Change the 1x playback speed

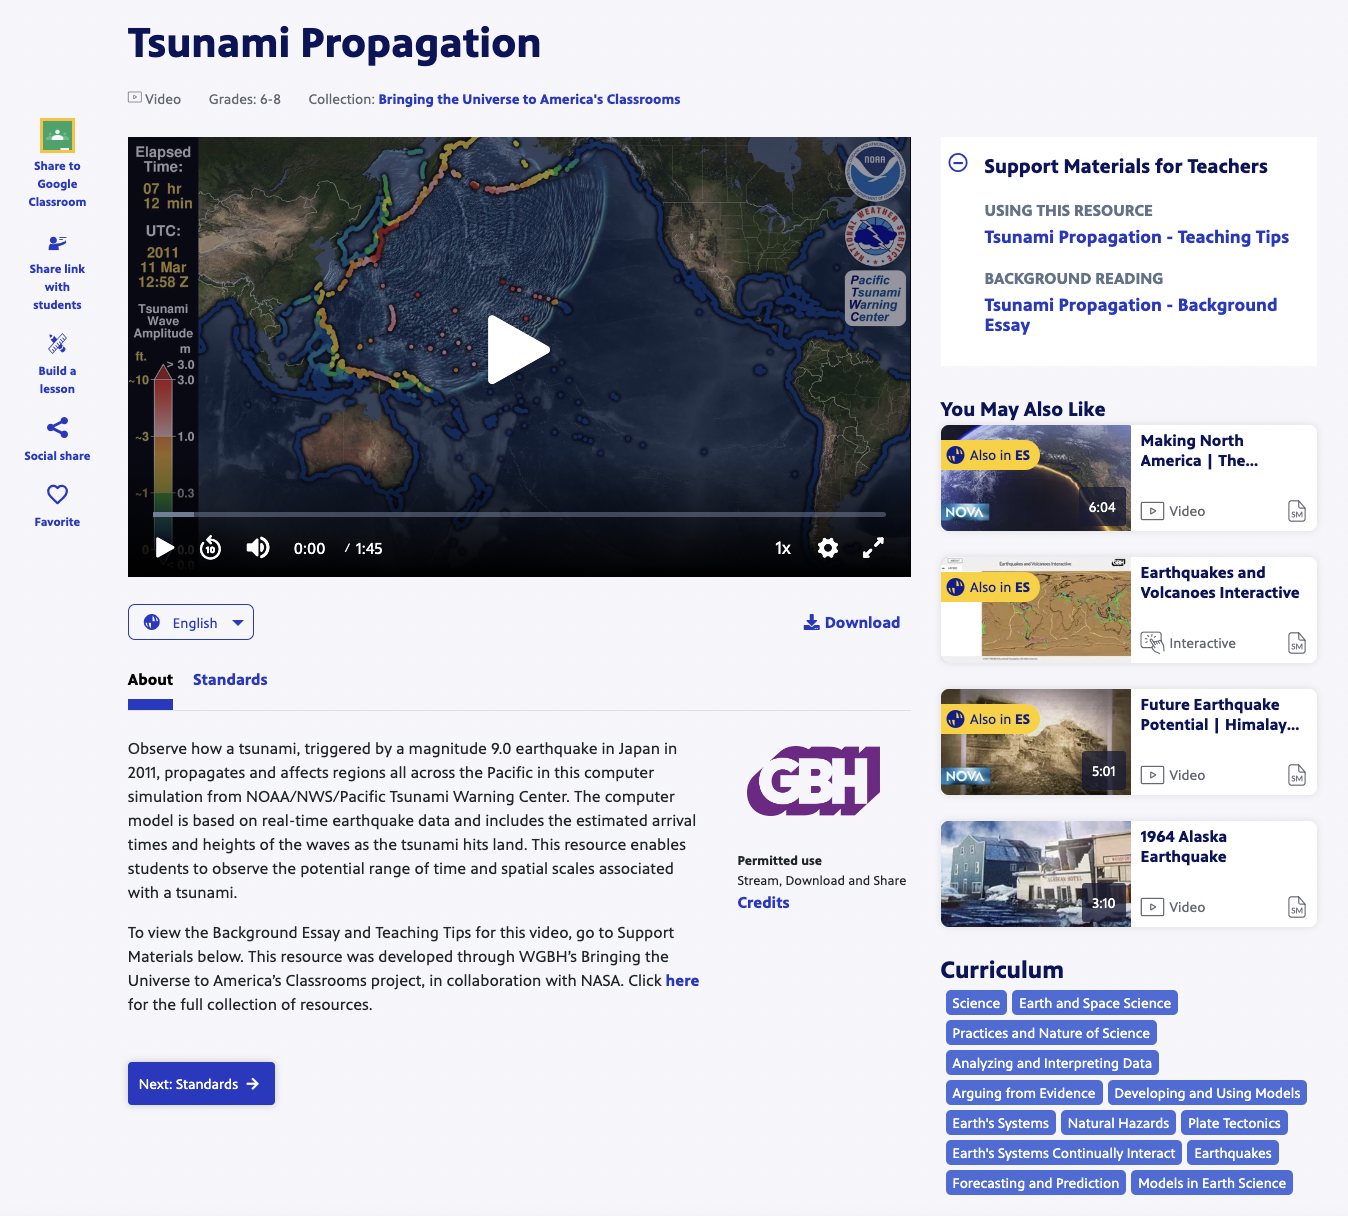point(782,548)
